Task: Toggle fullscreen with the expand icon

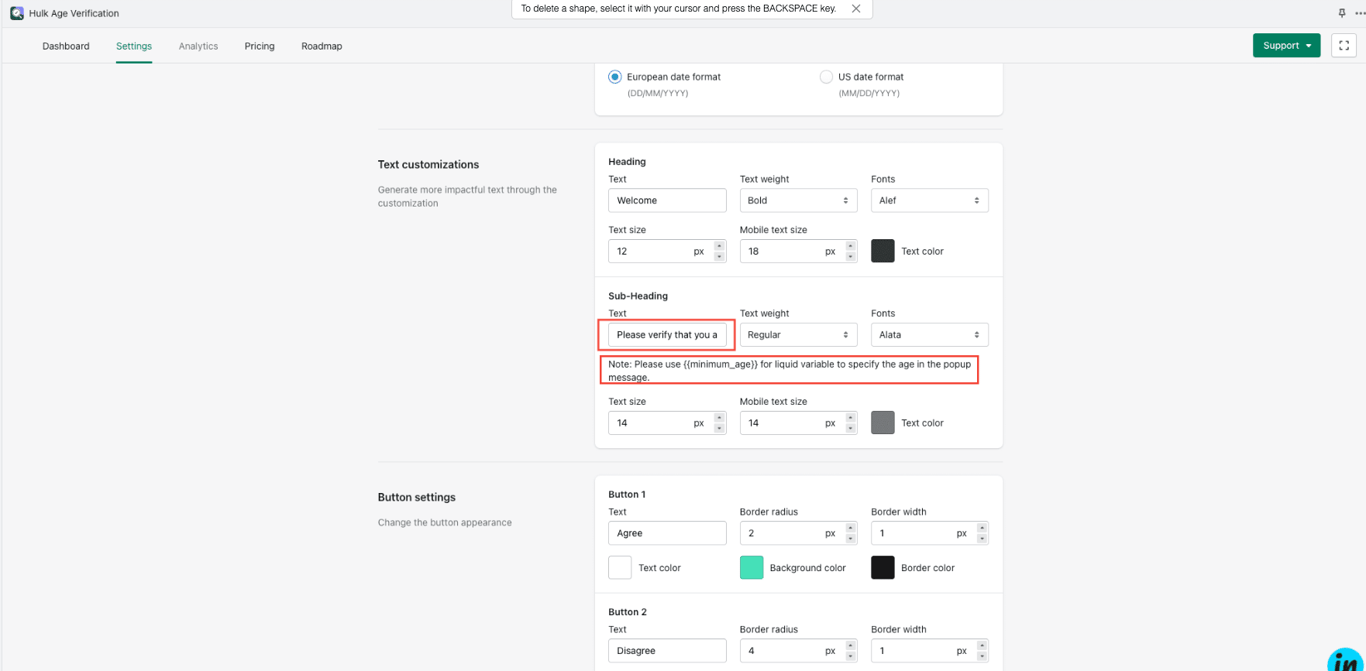Action: click(1344, 45)
